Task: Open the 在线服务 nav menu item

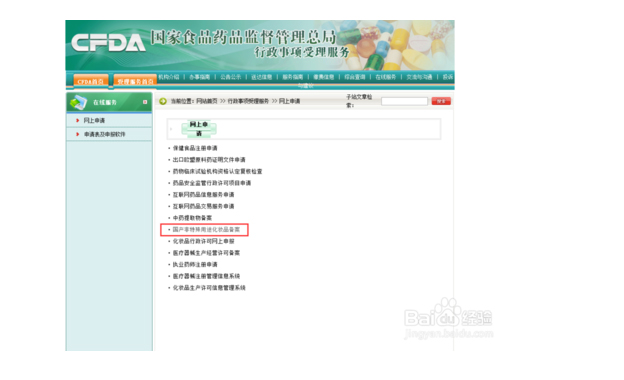Action: click(x=386, y=77)
